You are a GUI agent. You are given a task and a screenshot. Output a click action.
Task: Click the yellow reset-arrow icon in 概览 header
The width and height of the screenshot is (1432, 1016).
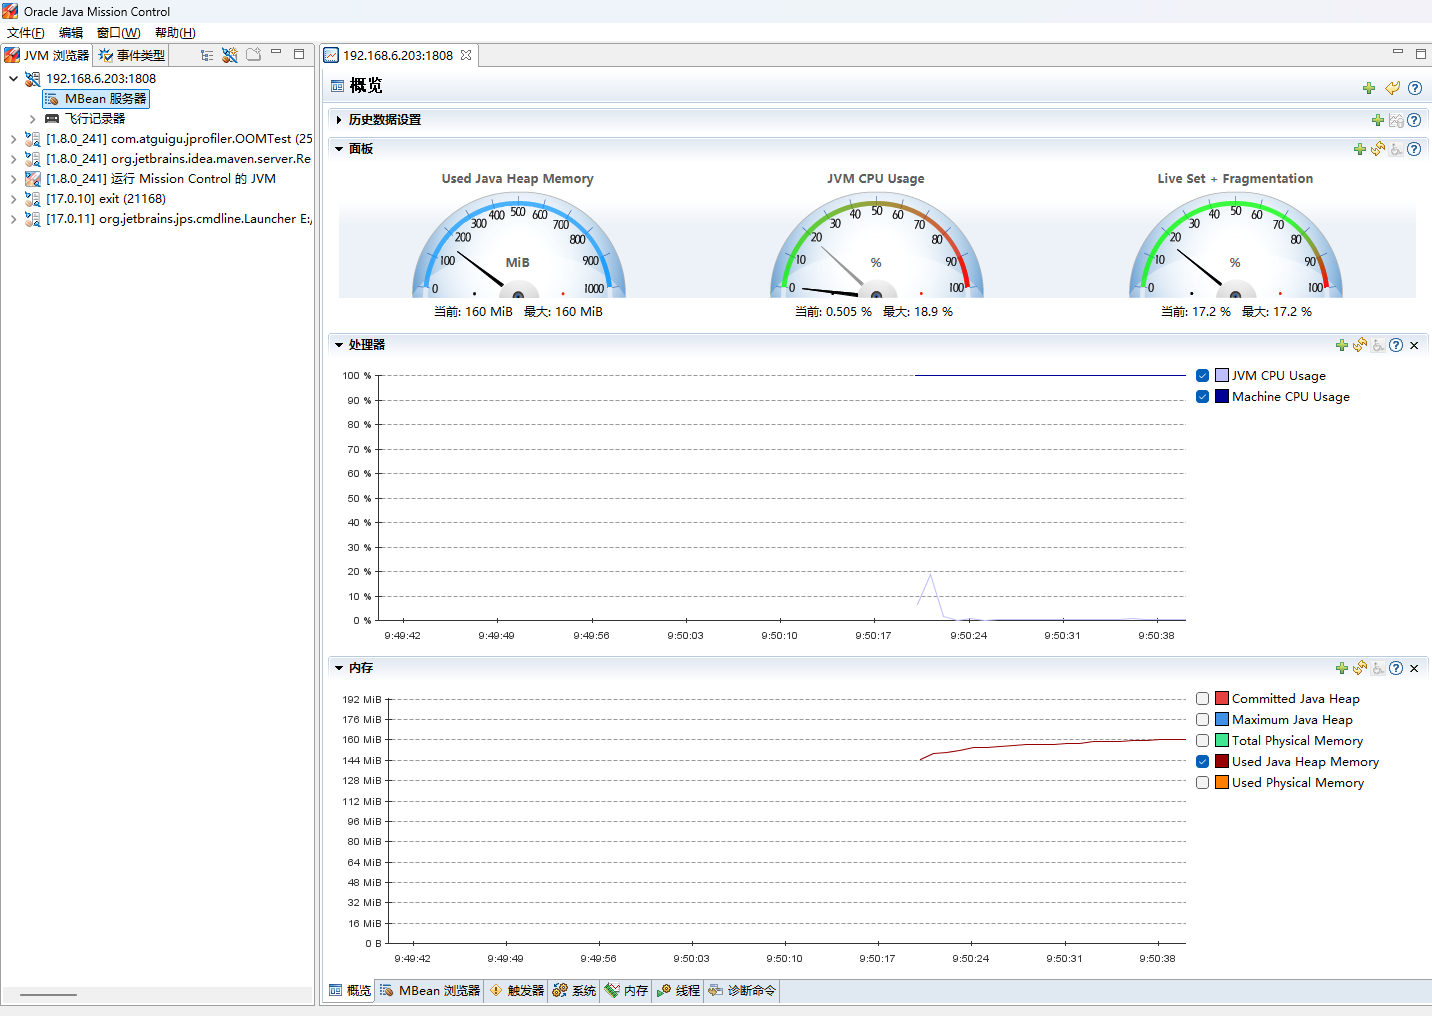pos(1392,88)
